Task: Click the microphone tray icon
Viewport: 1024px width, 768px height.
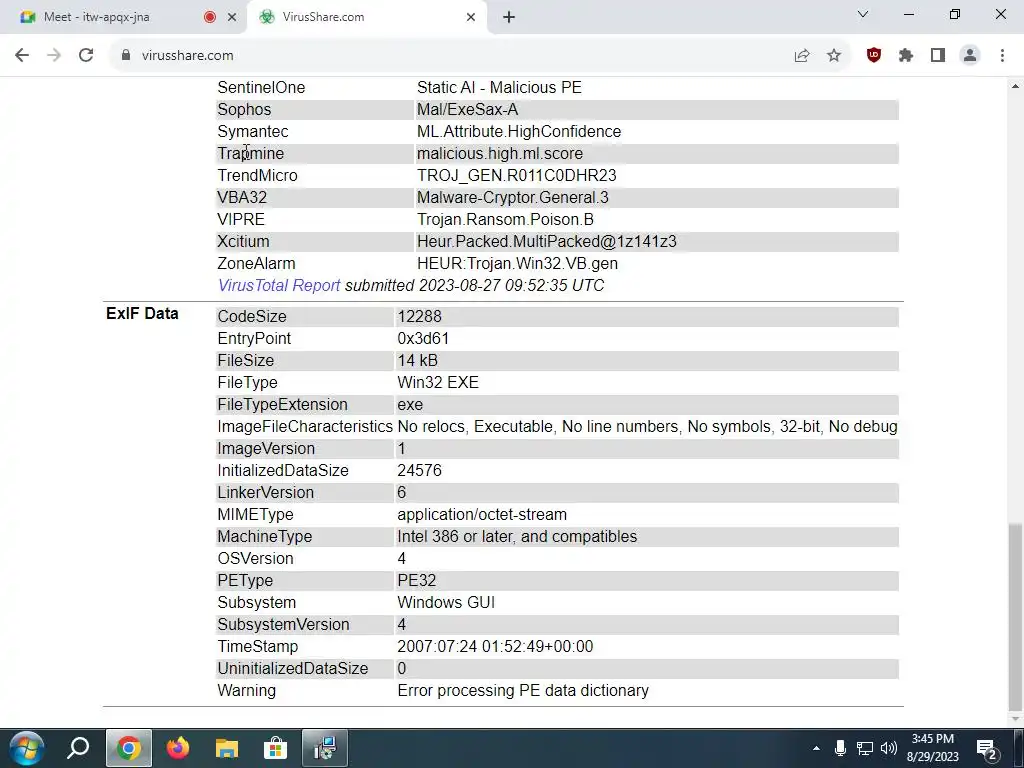Action: (x=840, y=748)
